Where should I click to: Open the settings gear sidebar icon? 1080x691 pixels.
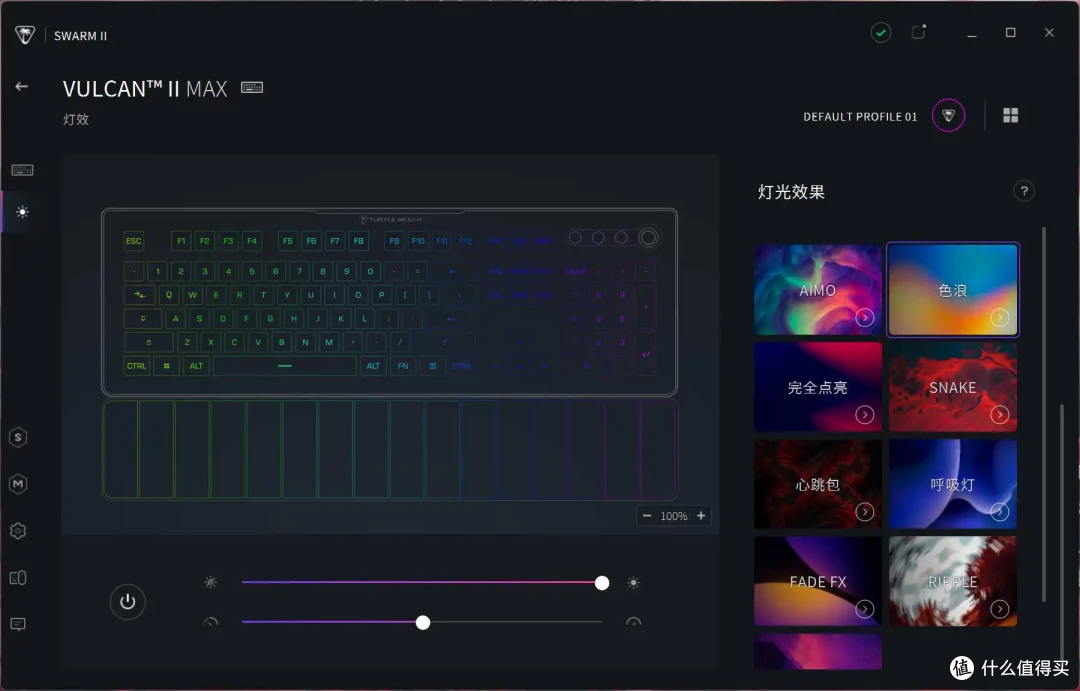pyautogui.click(x=18, y=530)
